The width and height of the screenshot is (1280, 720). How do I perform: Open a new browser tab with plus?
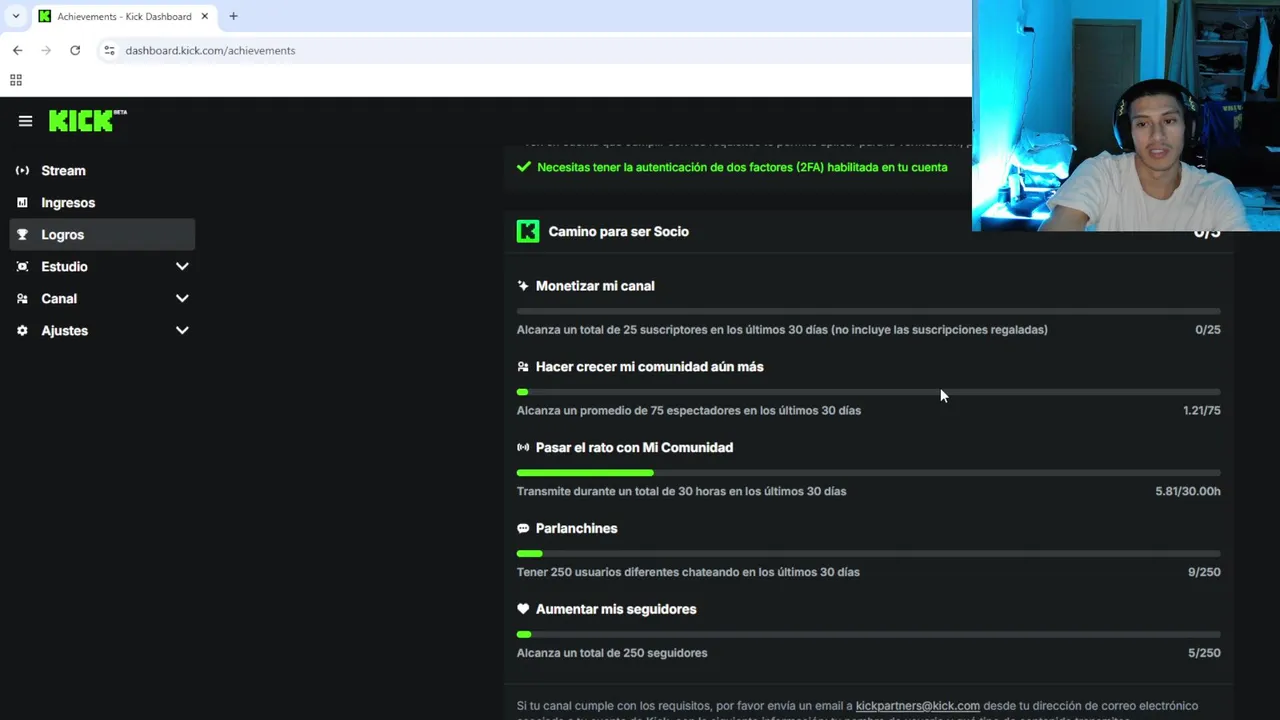233,16
